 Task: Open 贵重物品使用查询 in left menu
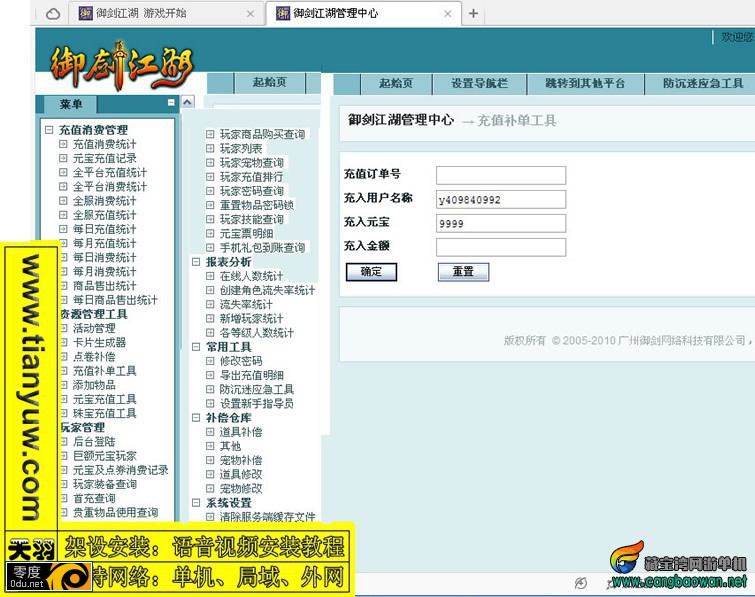pos(115,513)
